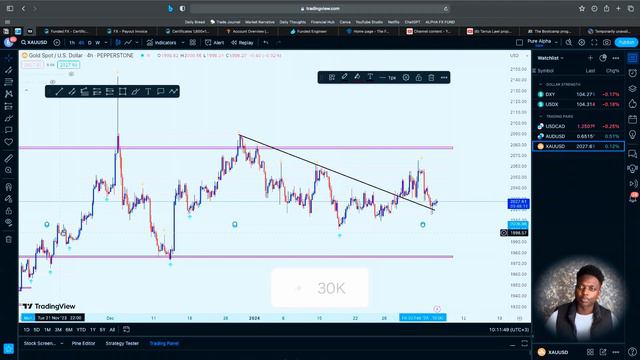Viewport: 640px width, 360px height.
Task: Select the Text tool in favorites bar
Action: (148, 91)
